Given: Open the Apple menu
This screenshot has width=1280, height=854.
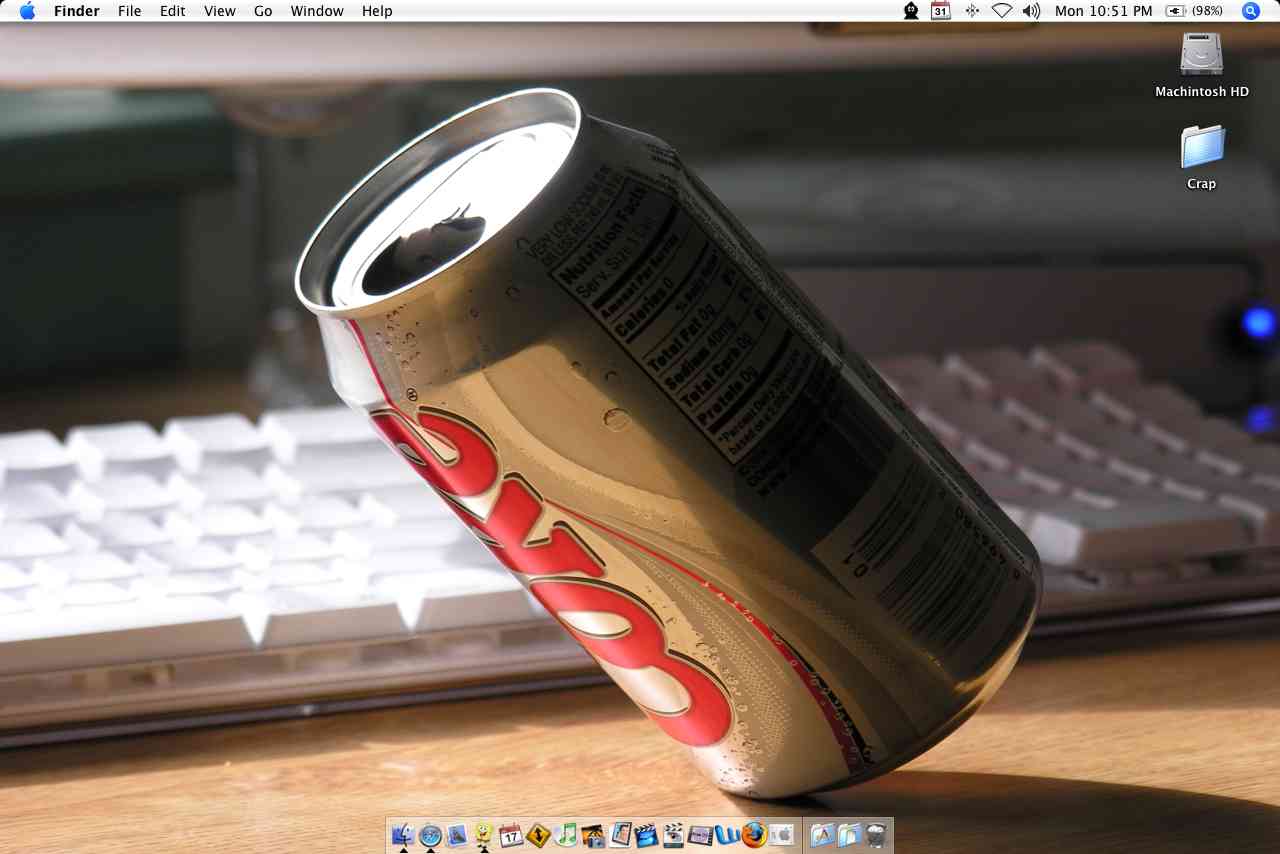Looking at the screenshot, I should click(x=27, y=11).
